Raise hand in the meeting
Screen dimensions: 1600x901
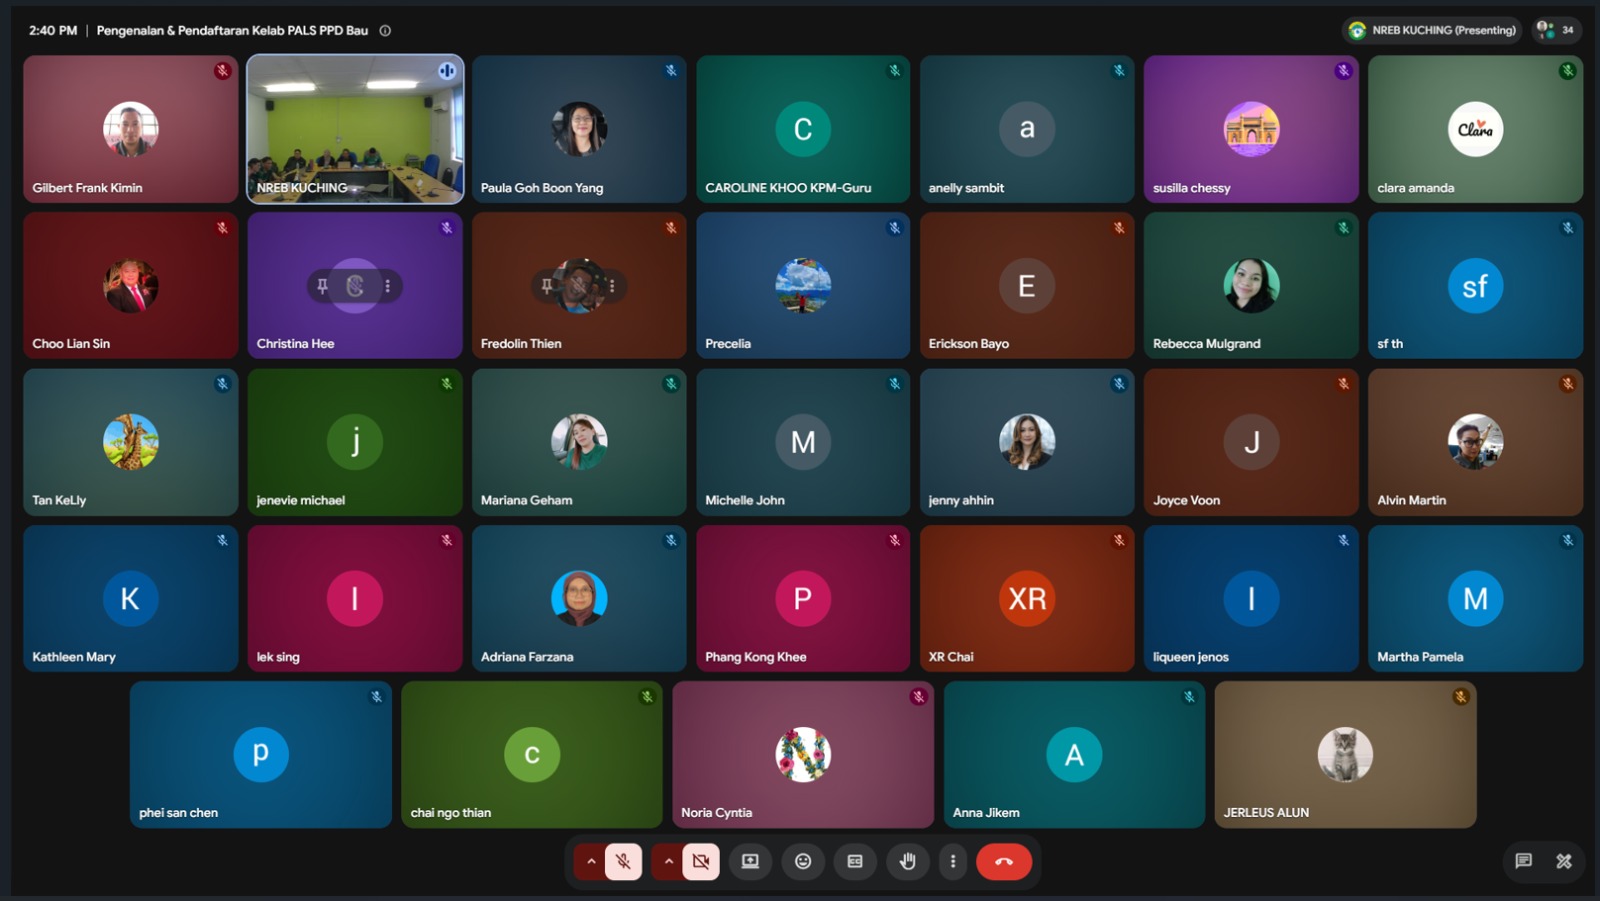point(907,861)
